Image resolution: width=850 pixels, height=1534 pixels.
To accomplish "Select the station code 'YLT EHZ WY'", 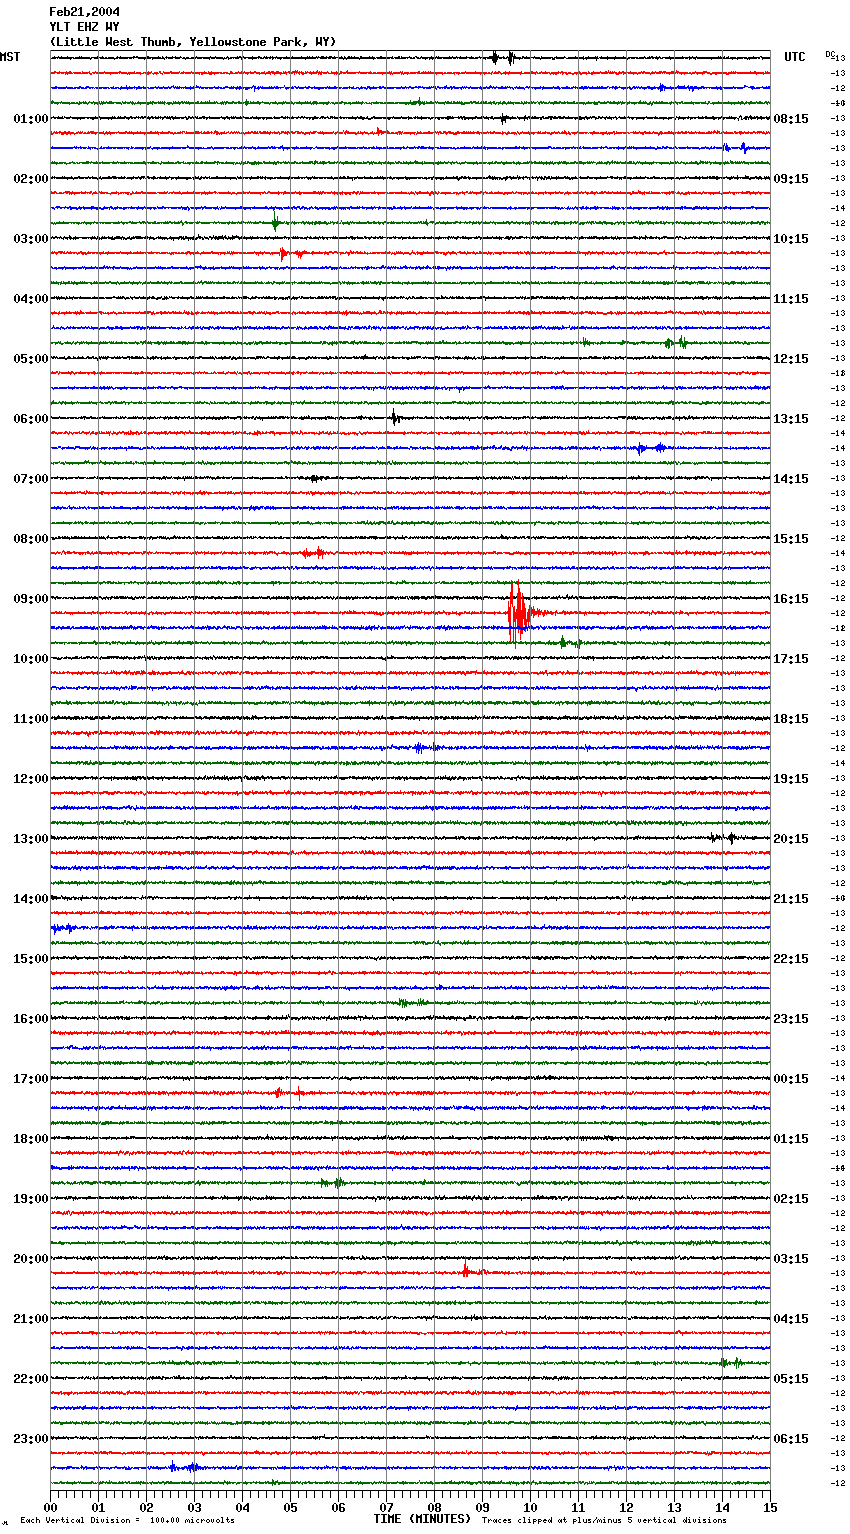I will (84, 27).
